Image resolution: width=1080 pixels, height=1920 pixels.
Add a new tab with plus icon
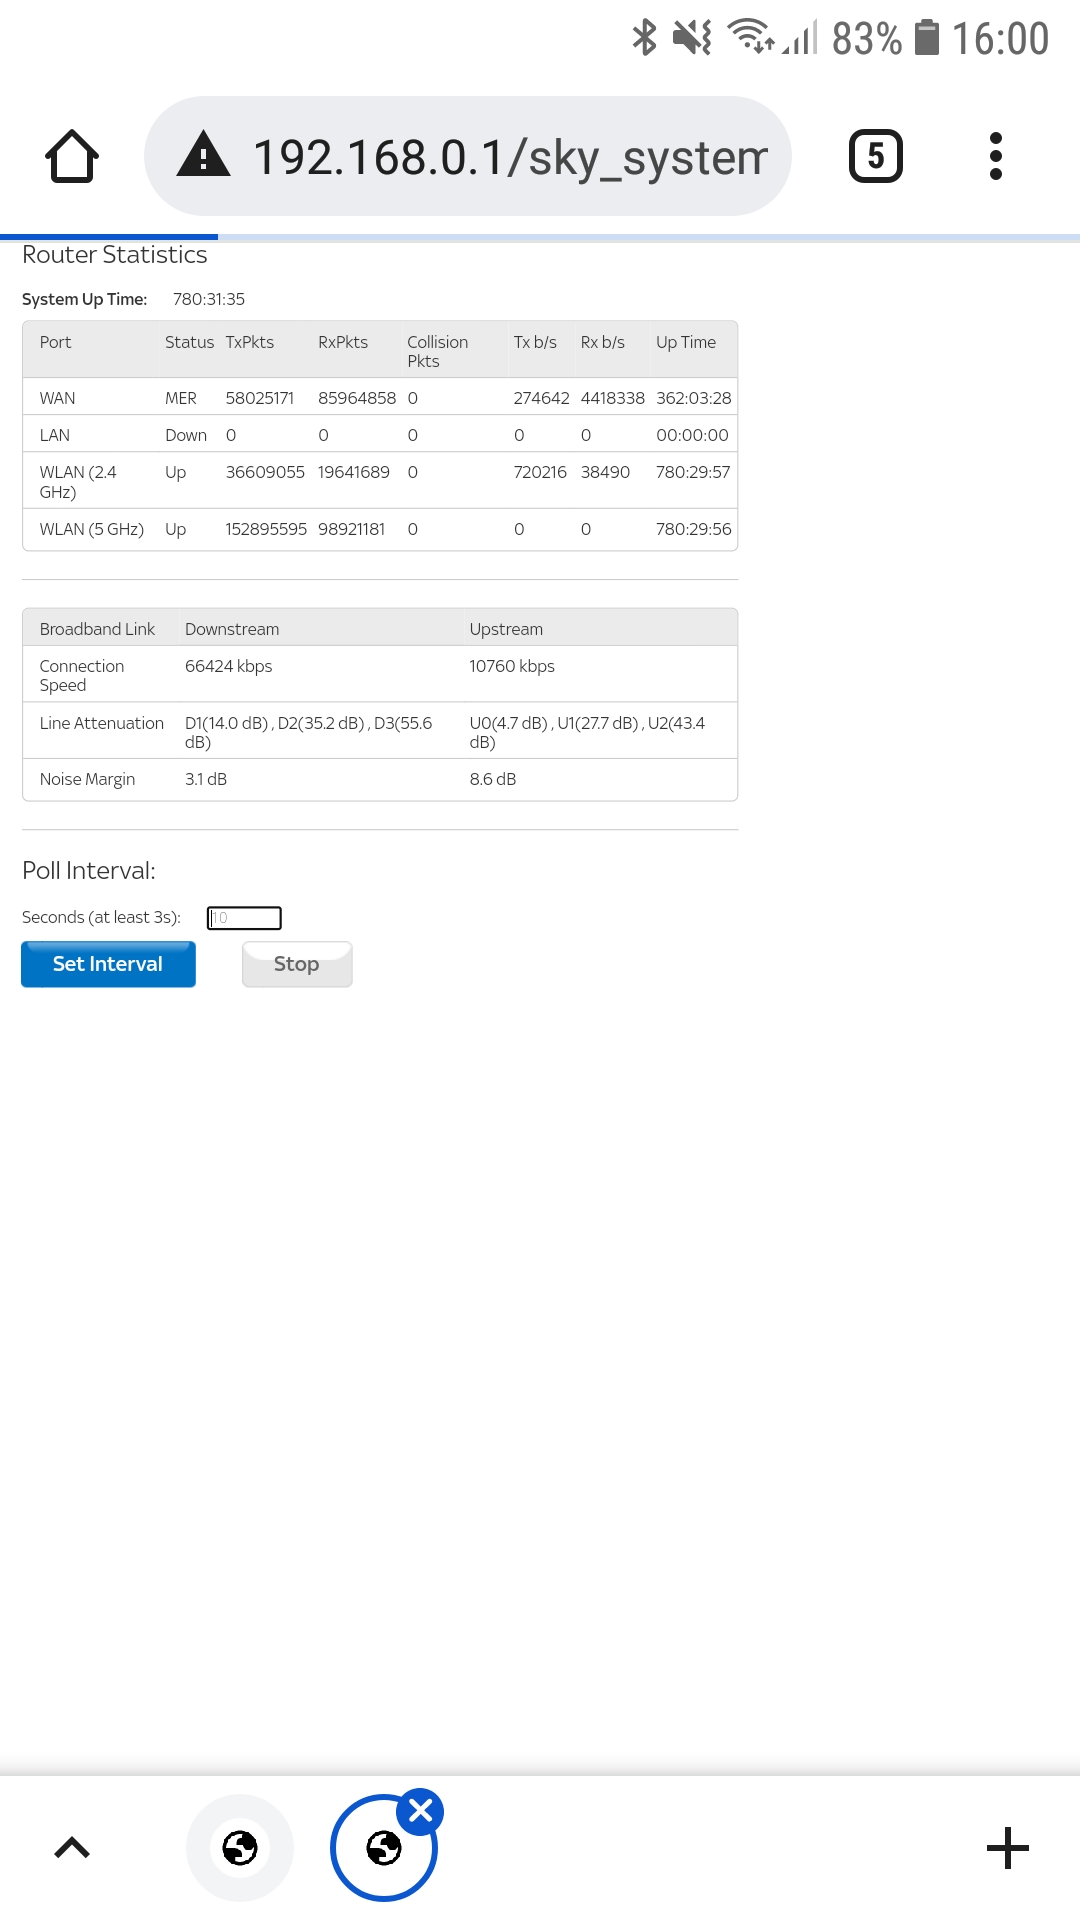(x=1007, y=1848)
